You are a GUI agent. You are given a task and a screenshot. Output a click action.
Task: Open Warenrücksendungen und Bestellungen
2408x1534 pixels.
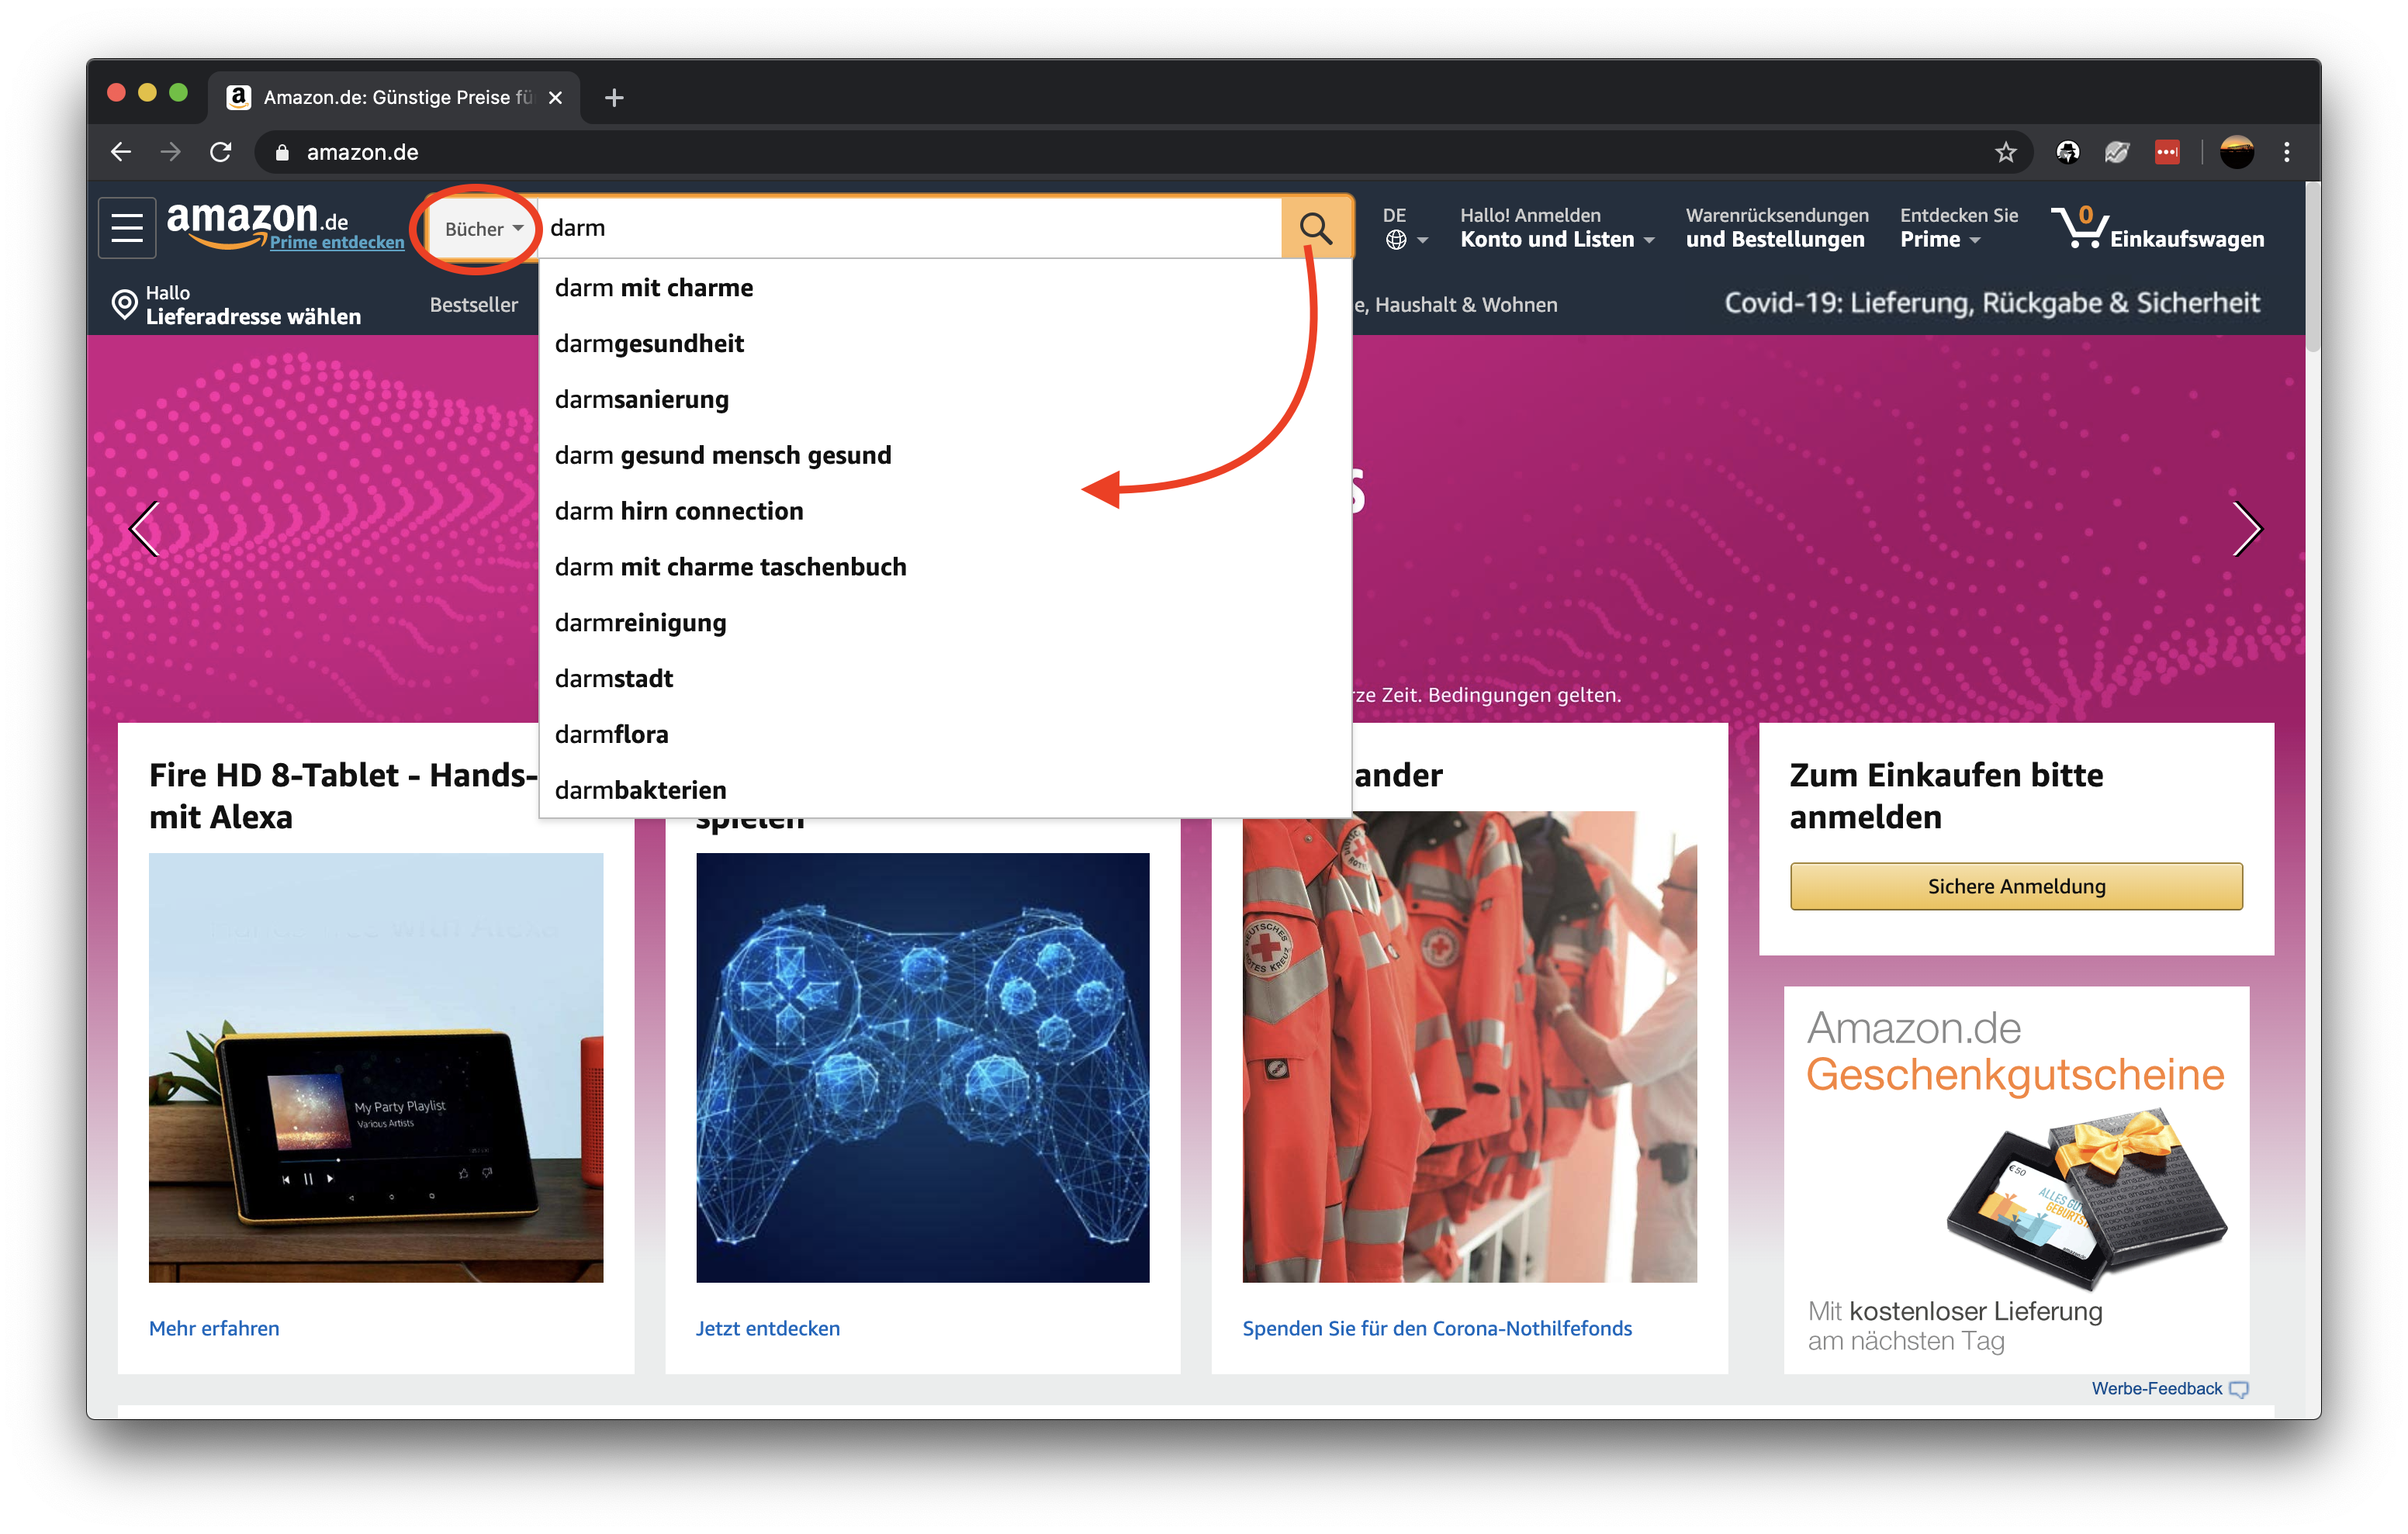click(1776, 228)
